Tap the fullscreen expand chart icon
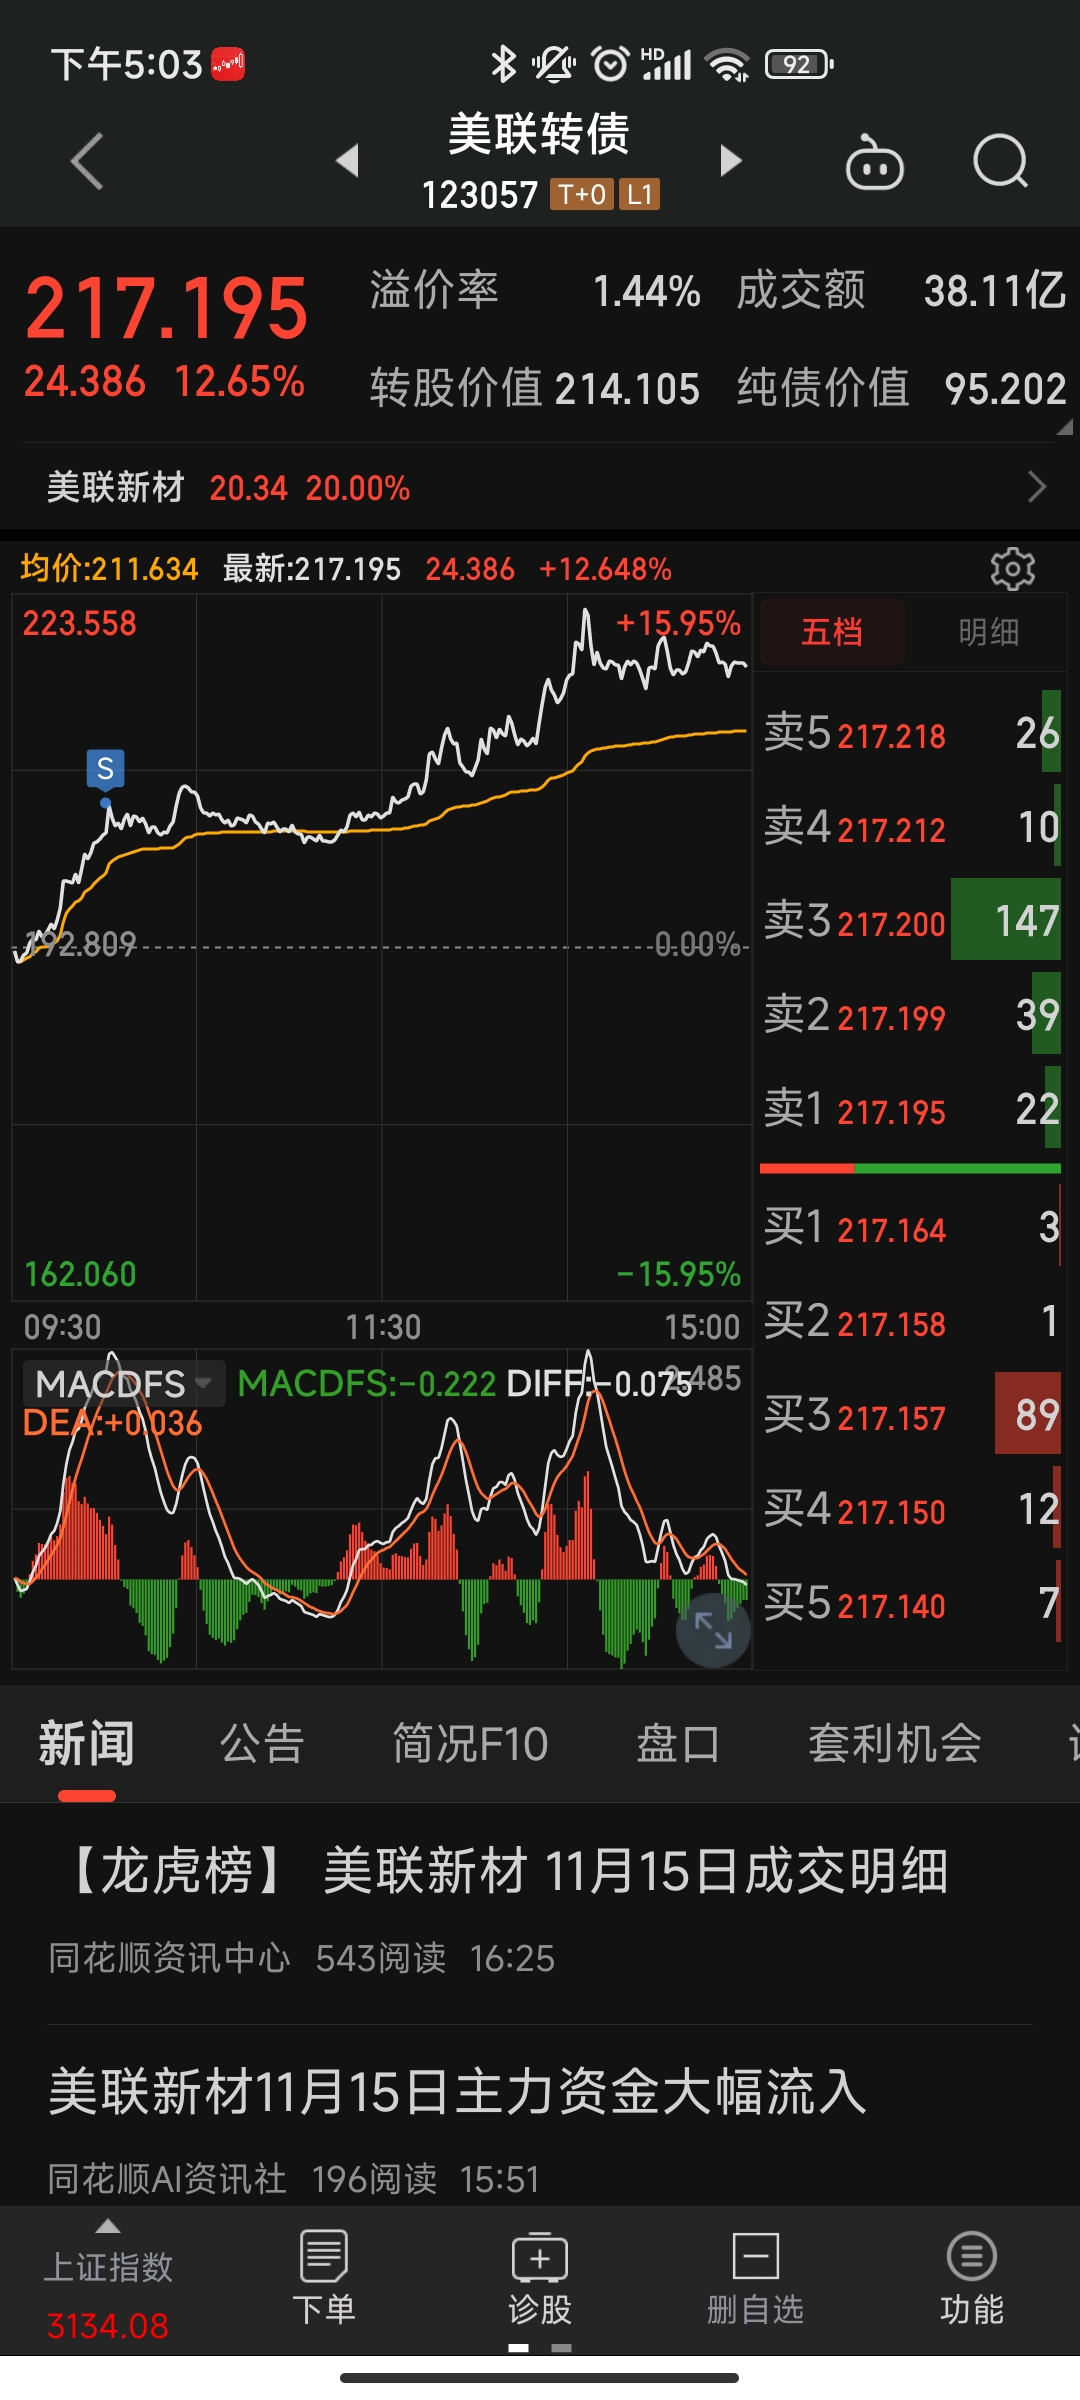This screenshot has width=1080, height=2400. (x=713, y=1630)
